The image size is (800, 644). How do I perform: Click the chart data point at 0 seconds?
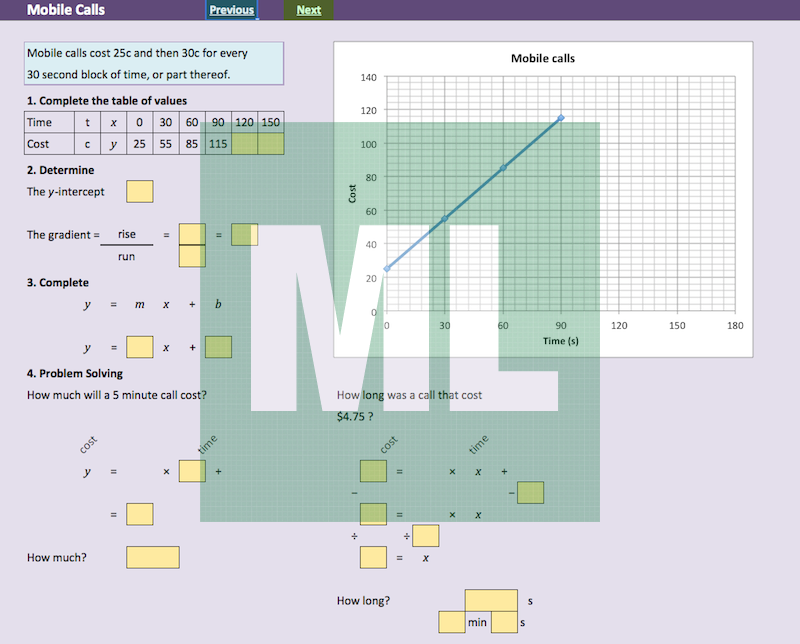(387, 268)
